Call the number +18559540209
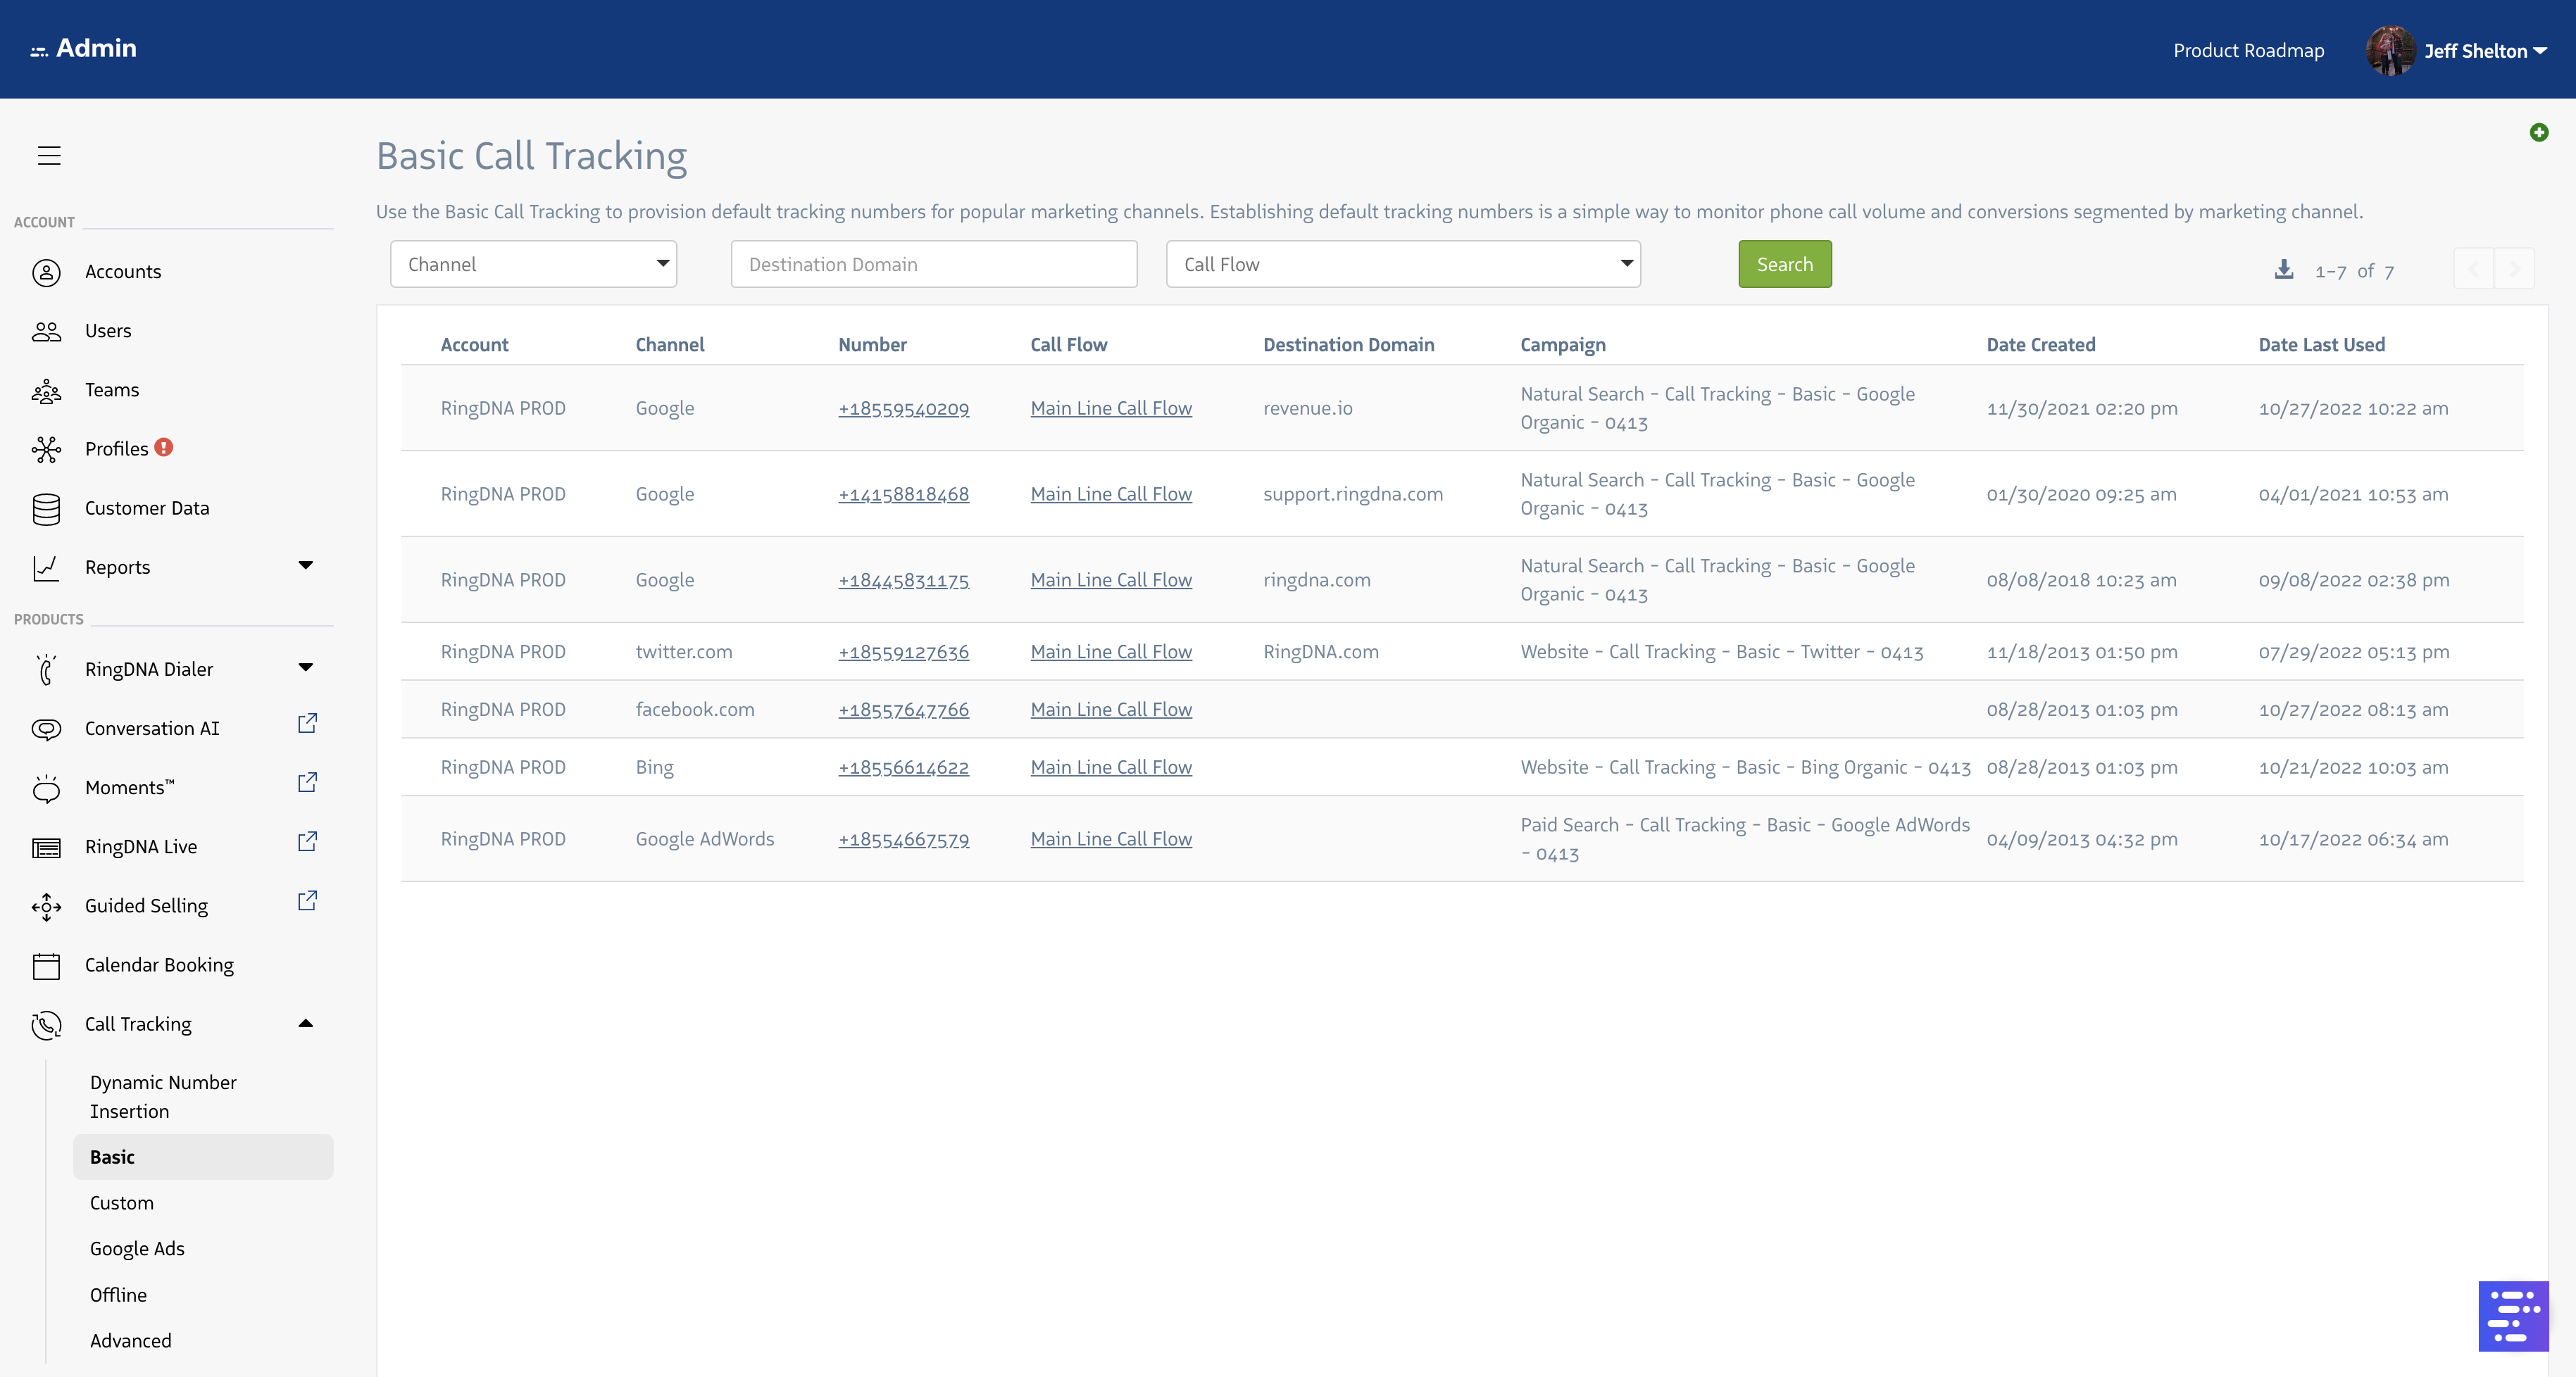The height and width of the screenshot is (1377, 2576). tap(903, 408)
